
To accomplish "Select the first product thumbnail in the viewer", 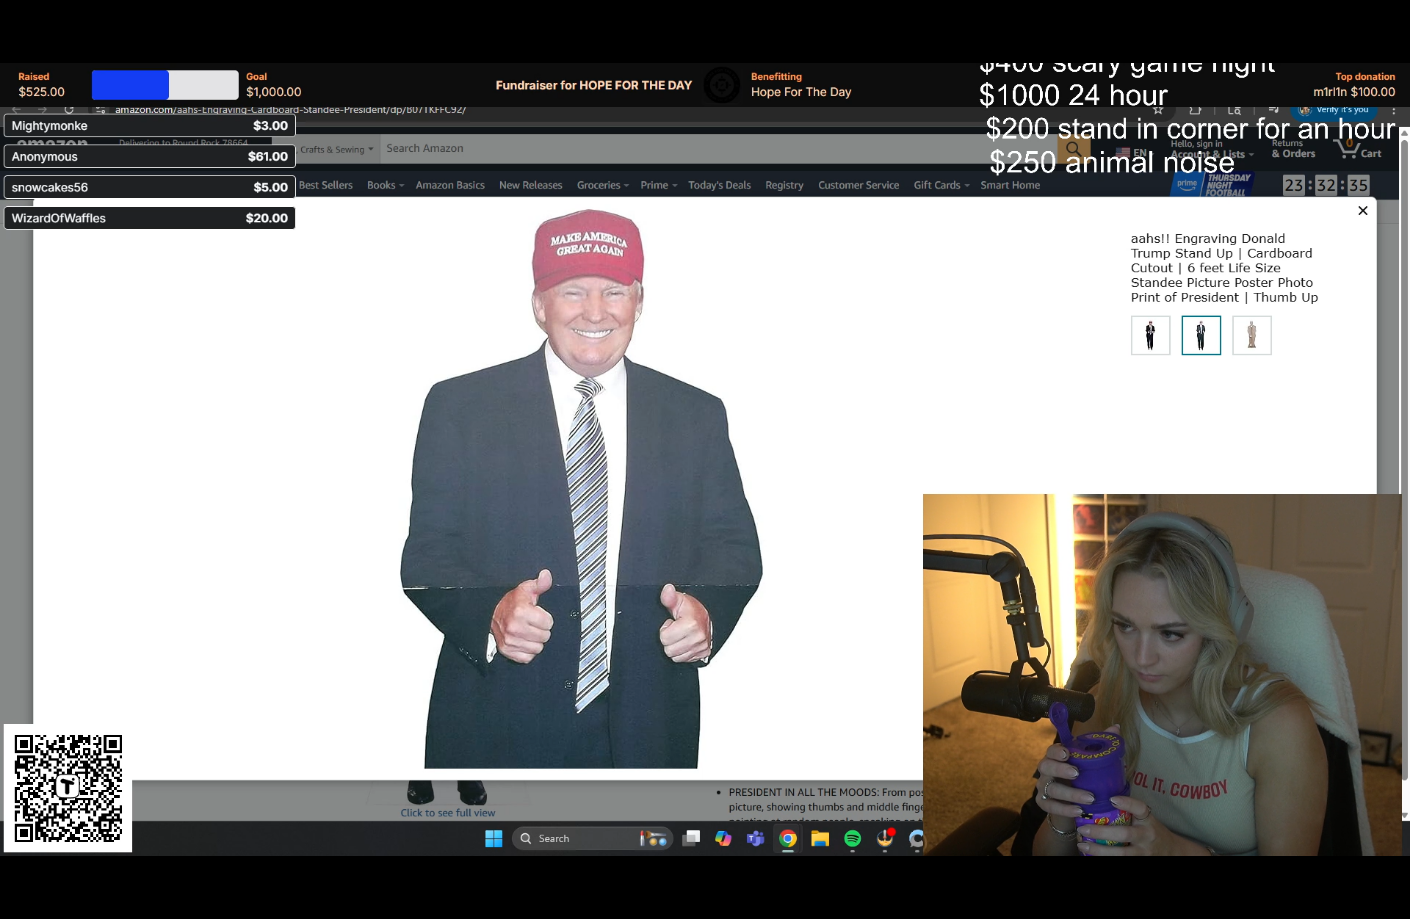I will coord(1150,335).
